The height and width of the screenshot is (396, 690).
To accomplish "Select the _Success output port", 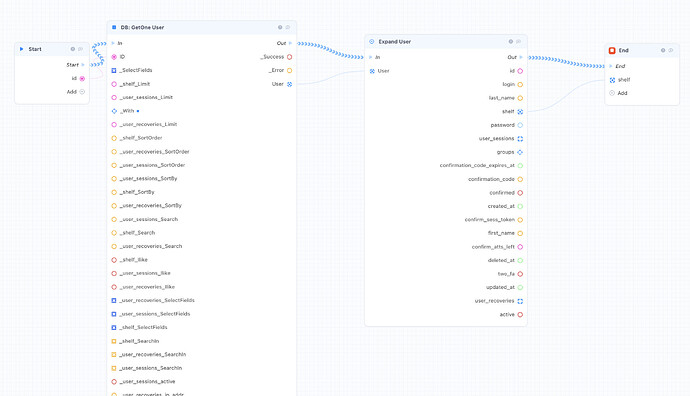I will 290,57.
